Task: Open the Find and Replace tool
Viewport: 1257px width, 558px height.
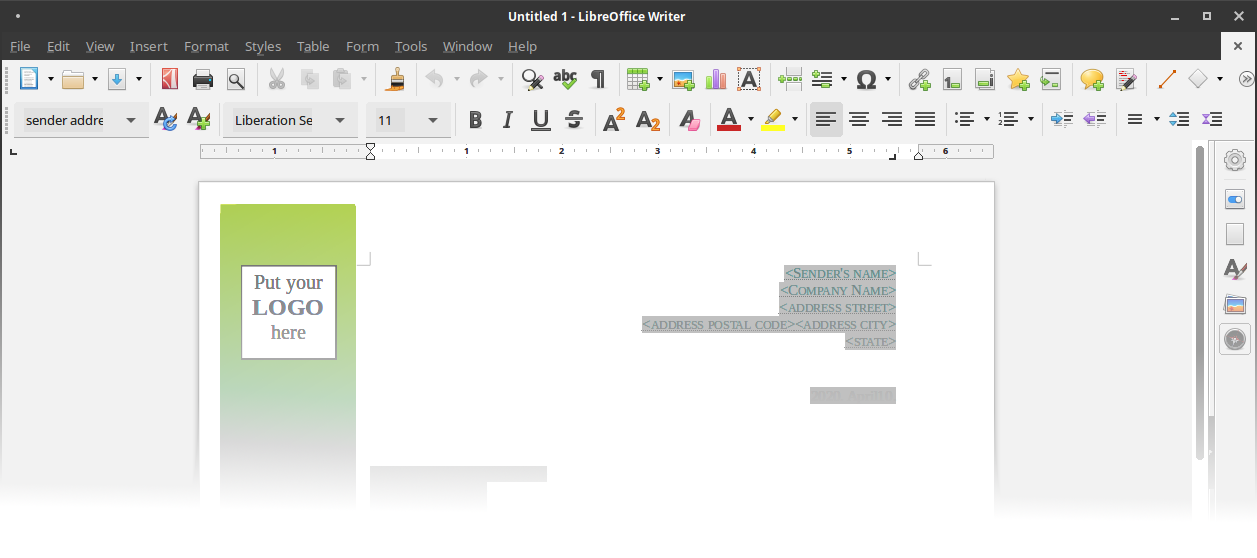Action: 532,79
